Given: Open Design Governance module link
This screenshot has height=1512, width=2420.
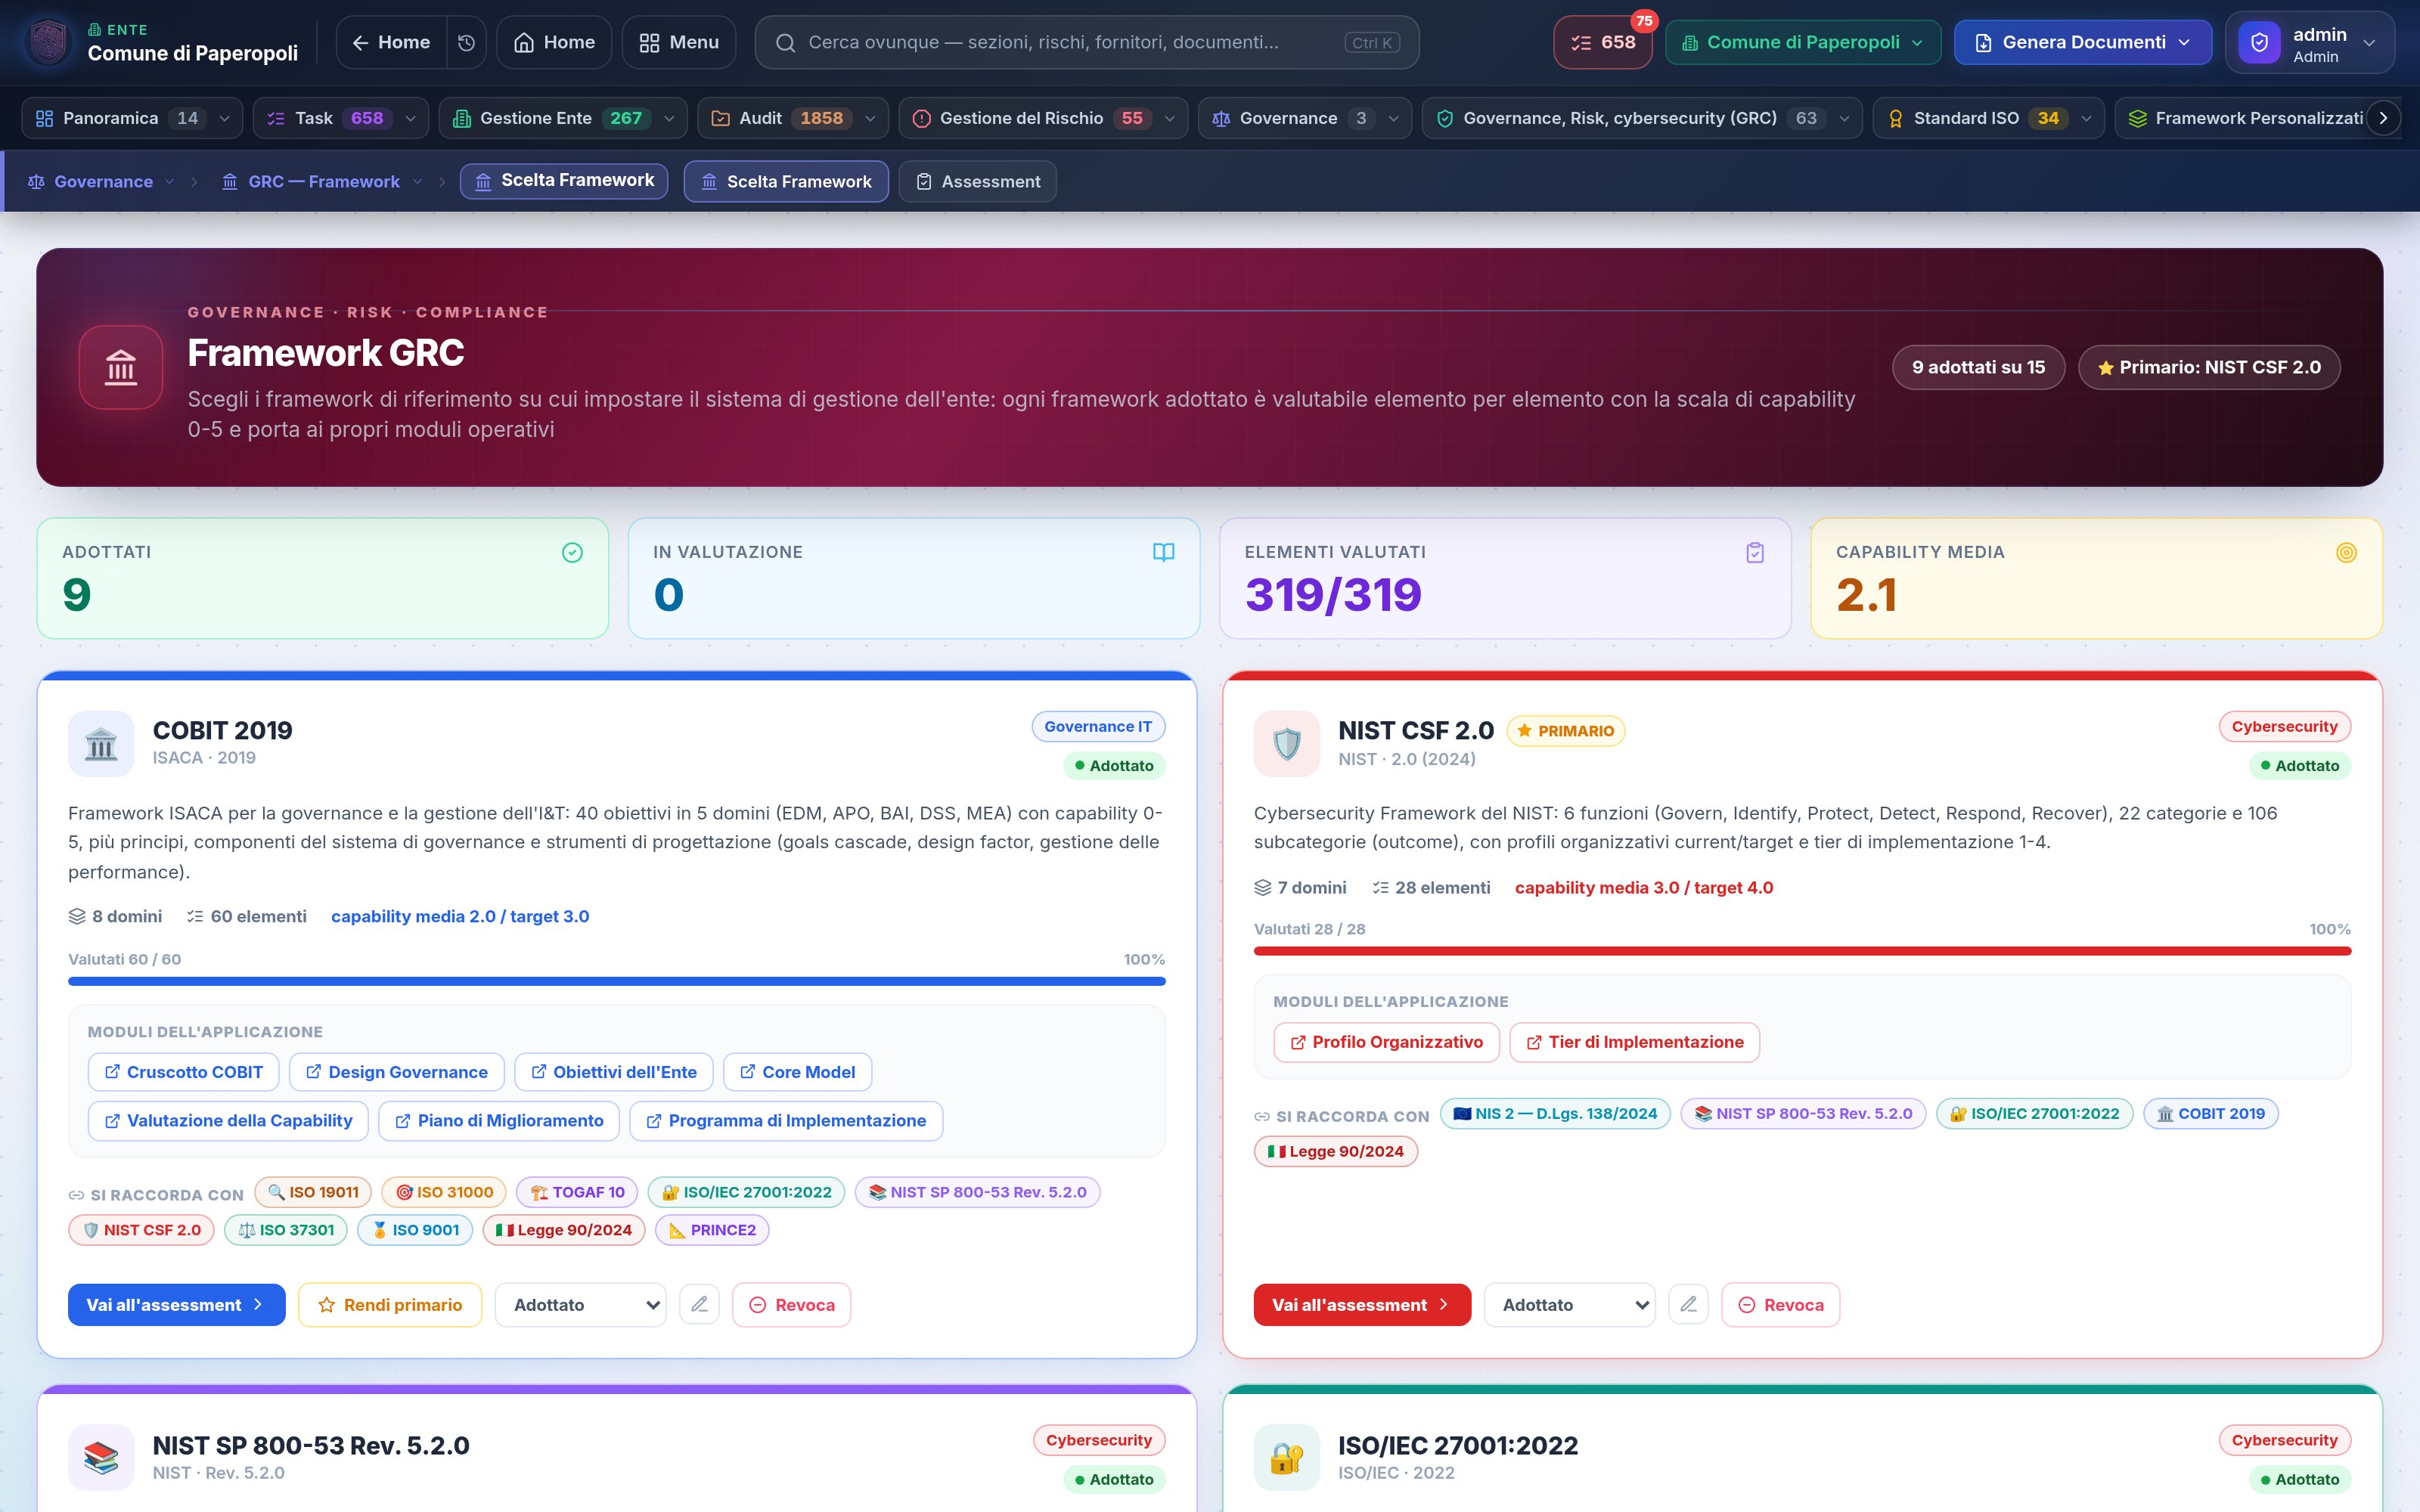Looking at the screenshot, I should (396, 1072).
